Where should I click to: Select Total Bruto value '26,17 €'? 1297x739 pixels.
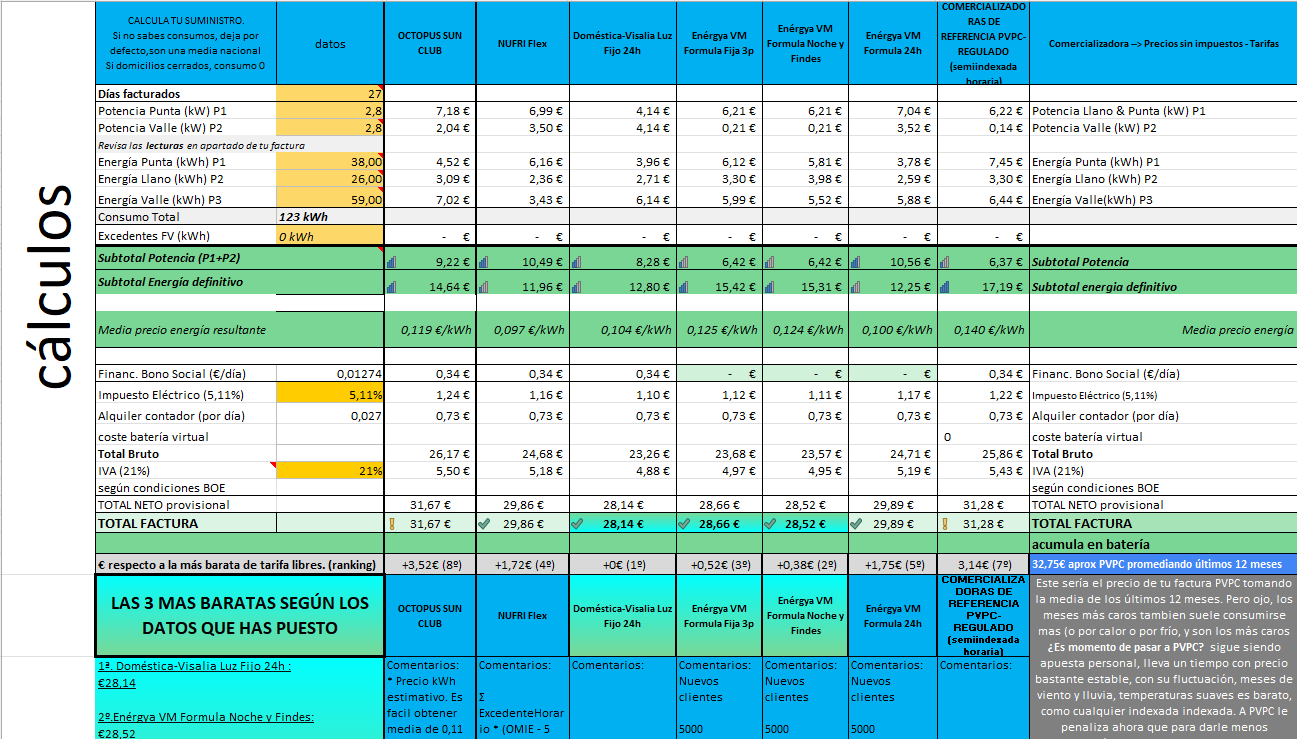click(431, 454)
